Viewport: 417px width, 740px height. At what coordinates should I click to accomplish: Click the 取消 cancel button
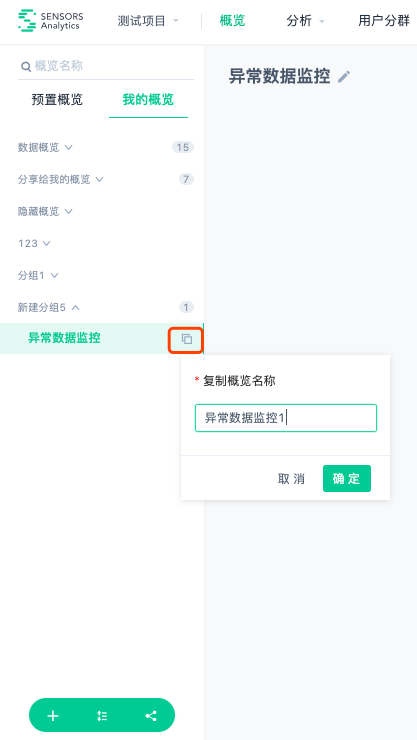click(292, 479)
